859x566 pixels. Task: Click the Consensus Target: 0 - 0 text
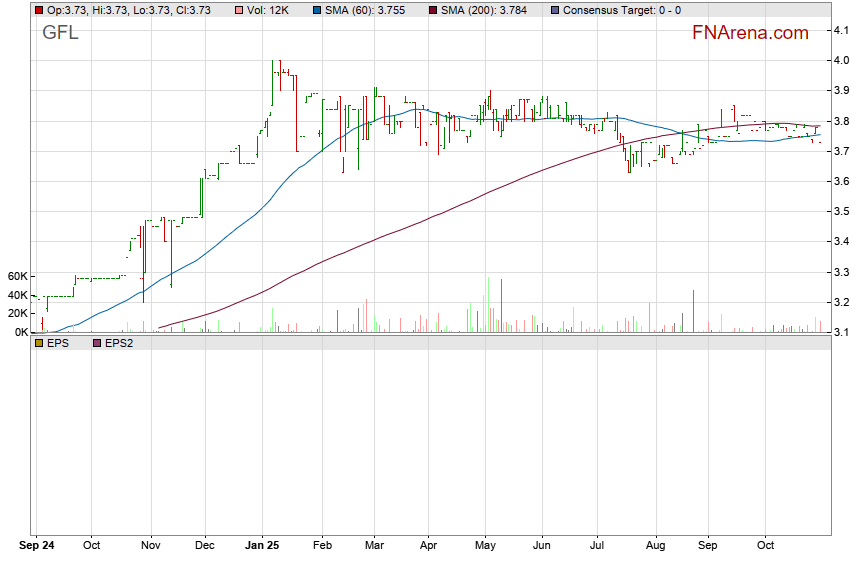[x=622, y=10]
